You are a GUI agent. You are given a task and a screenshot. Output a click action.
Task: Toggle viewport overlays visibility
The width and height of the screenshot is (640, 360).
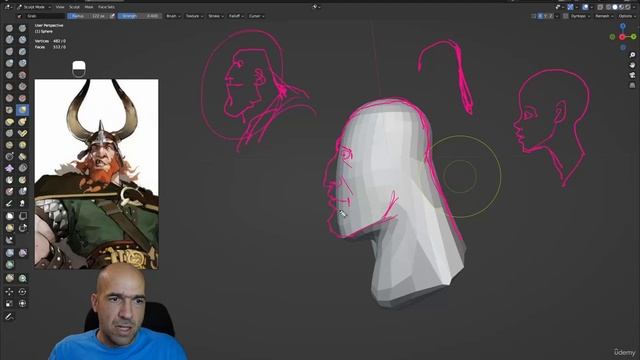coord(585,7)
